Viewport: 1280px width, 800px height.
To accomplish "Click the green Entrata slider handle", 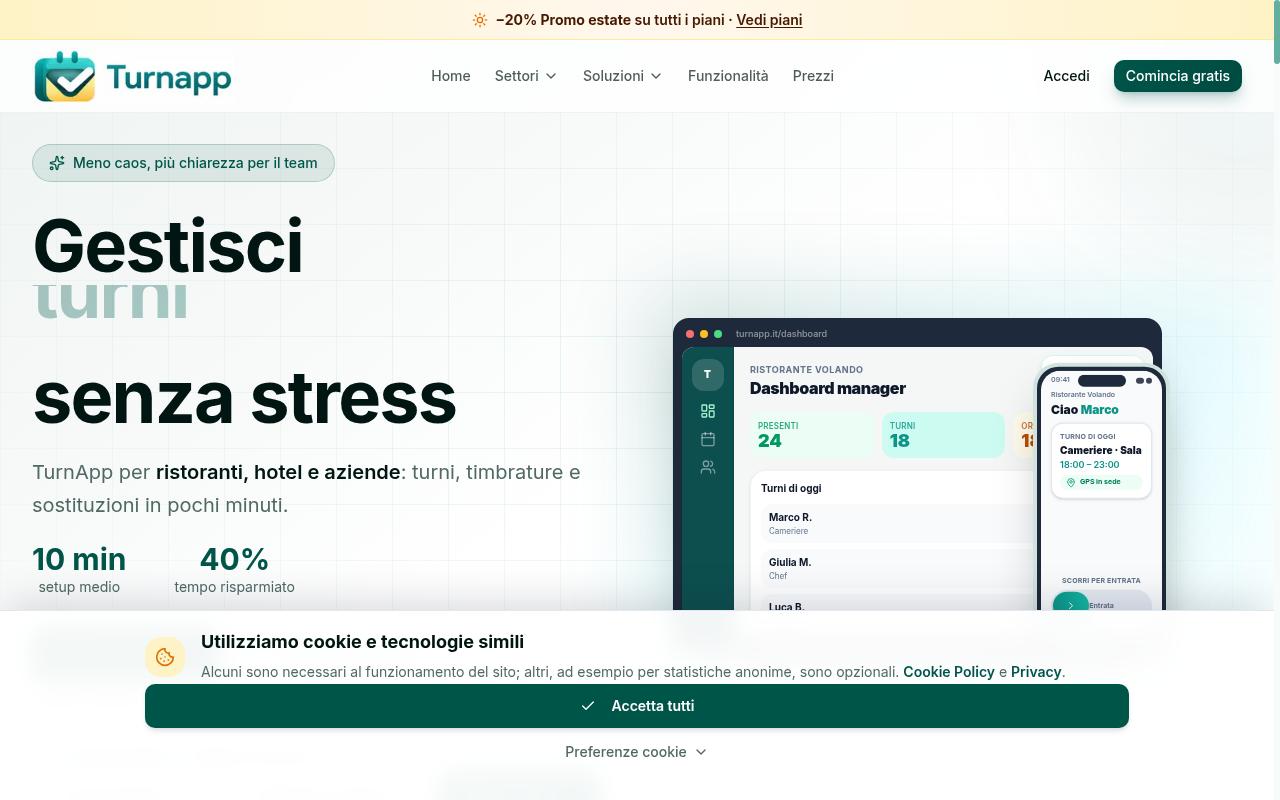I will [x=1071, y=603].
